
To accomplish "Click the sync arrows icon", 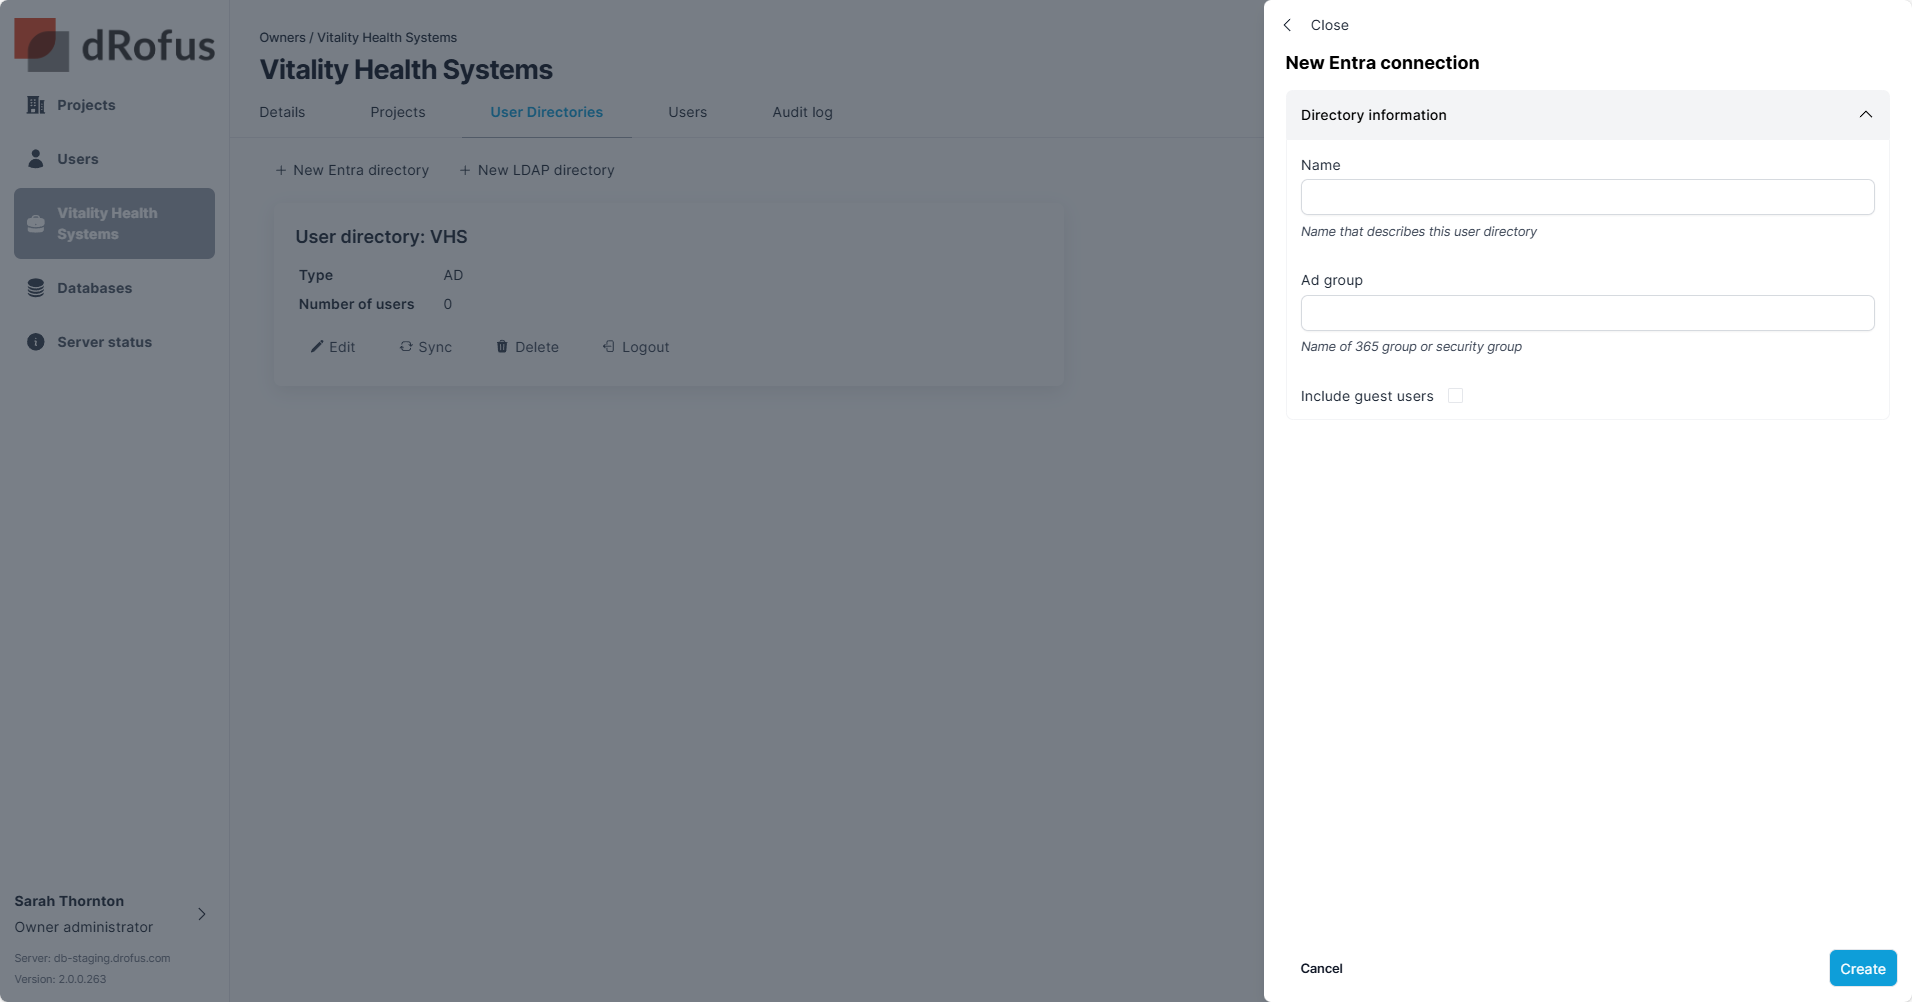I will (406, 346).
